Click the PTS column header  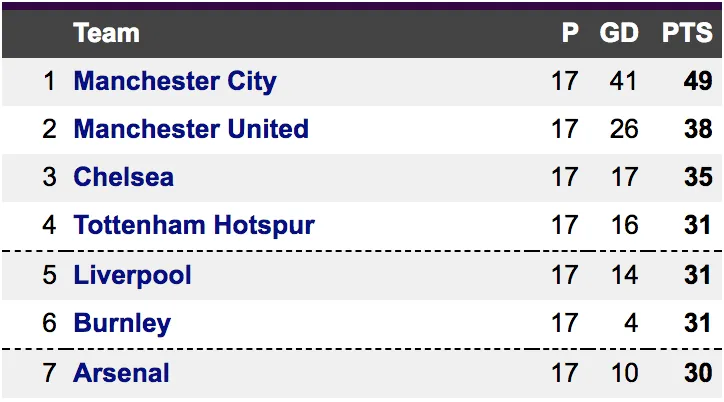click(x=686, y=33)
